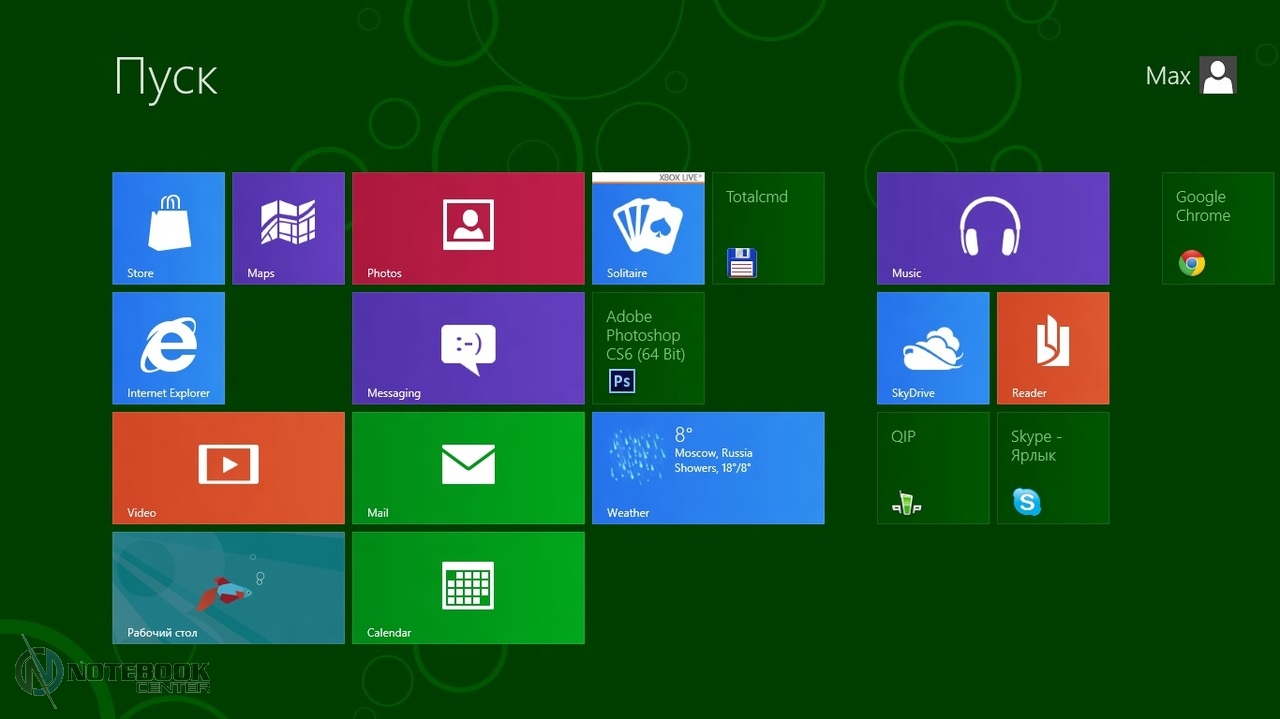The height and width of the screenshot is (719, 1280).
Task: Open Internet Explorer tile
Action: (x=168, y=348)
